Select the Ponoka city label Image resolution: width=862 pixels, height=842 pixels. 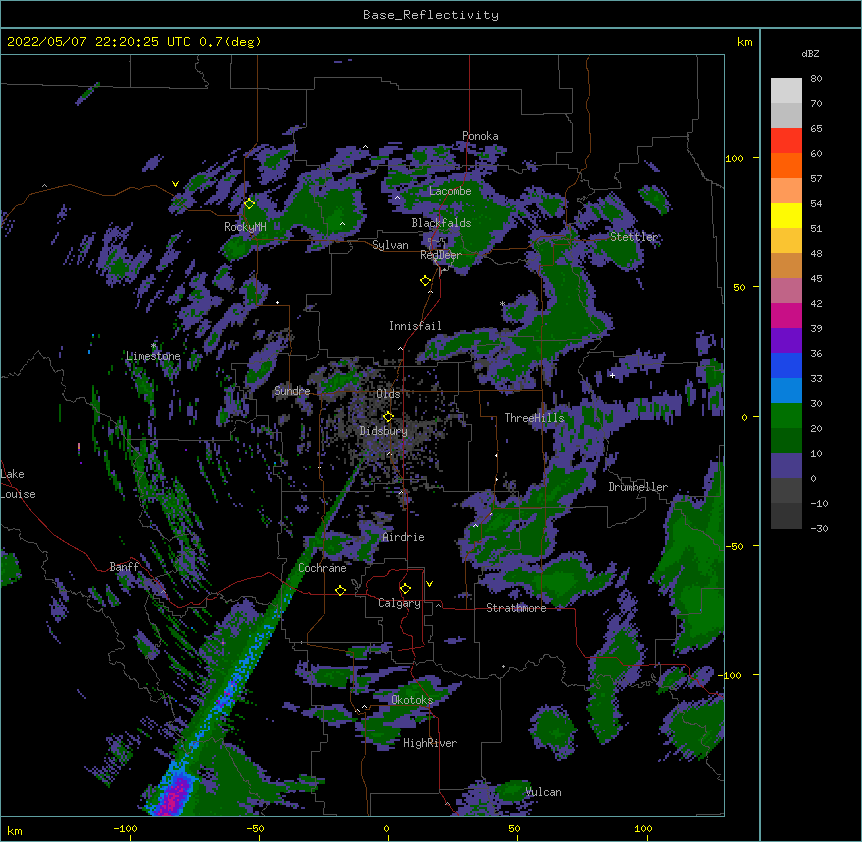coord(480,136)
